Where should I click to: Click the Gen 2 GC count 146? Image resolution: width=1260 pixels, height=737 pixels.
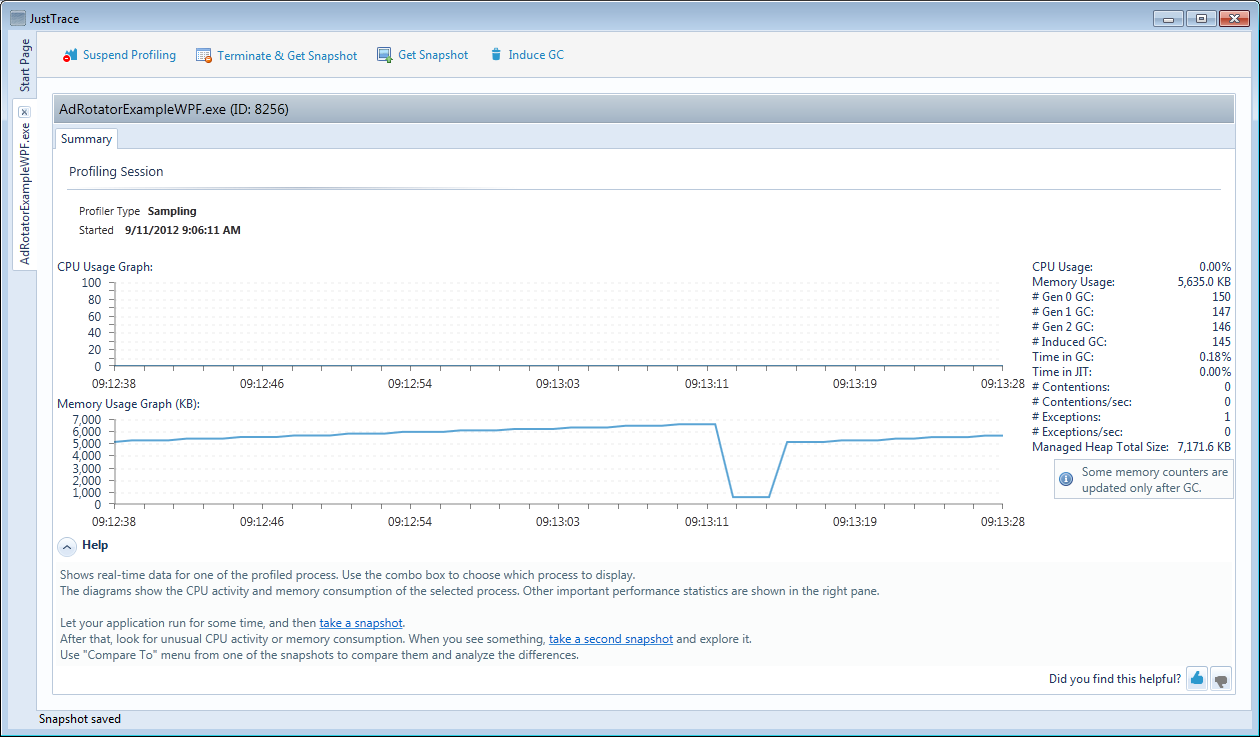[x=1221, y=327]
